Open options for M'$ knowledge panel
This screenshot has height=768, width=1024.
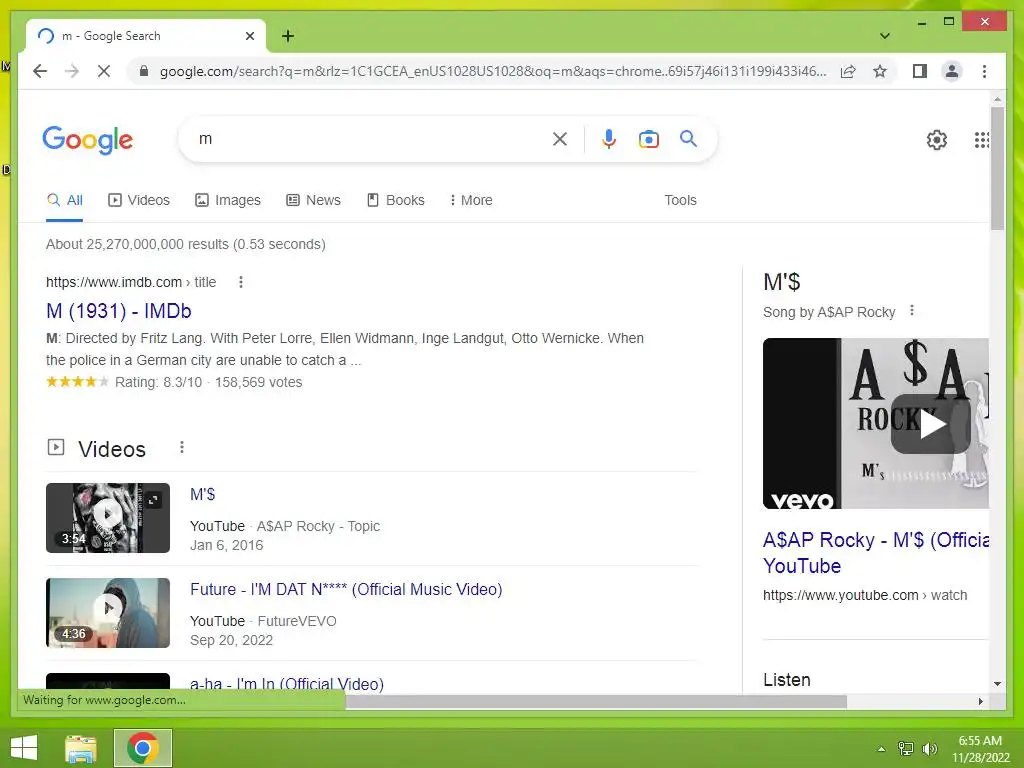912,311
